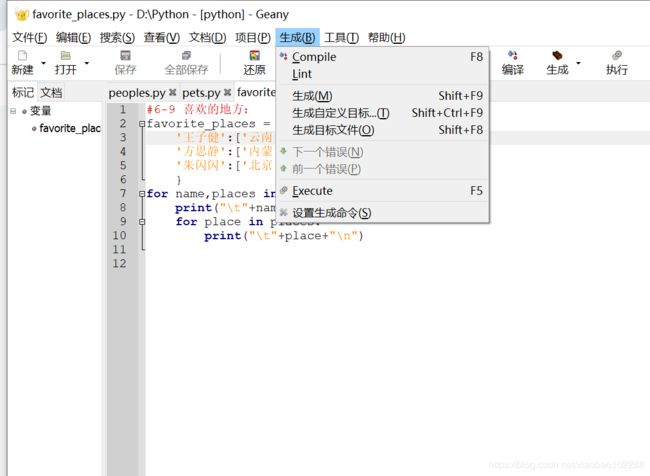Close the pets.py tab
This screenshot has width=650, height=476.
227,92
